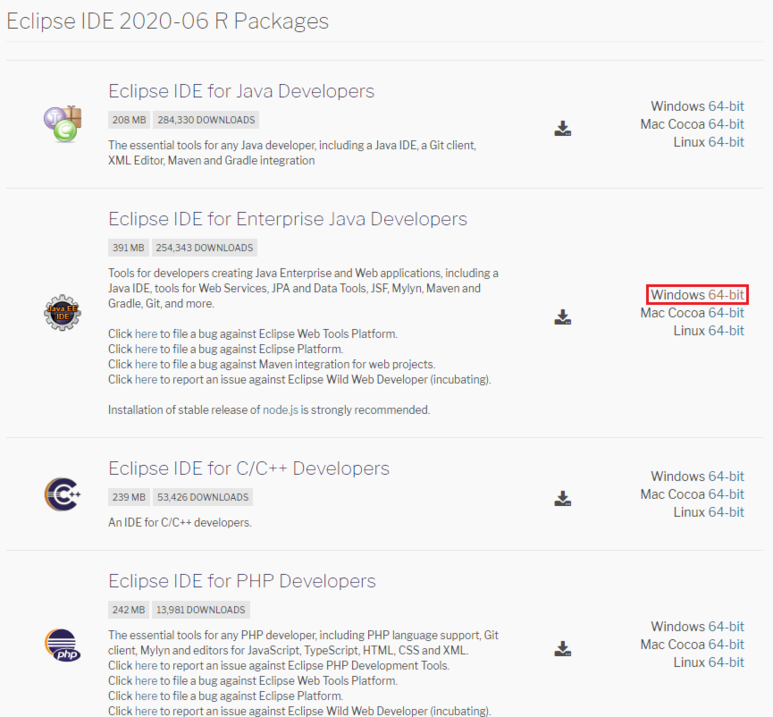
Task: Click download icon for Enterprise Java package
Action: pos(562,317)
